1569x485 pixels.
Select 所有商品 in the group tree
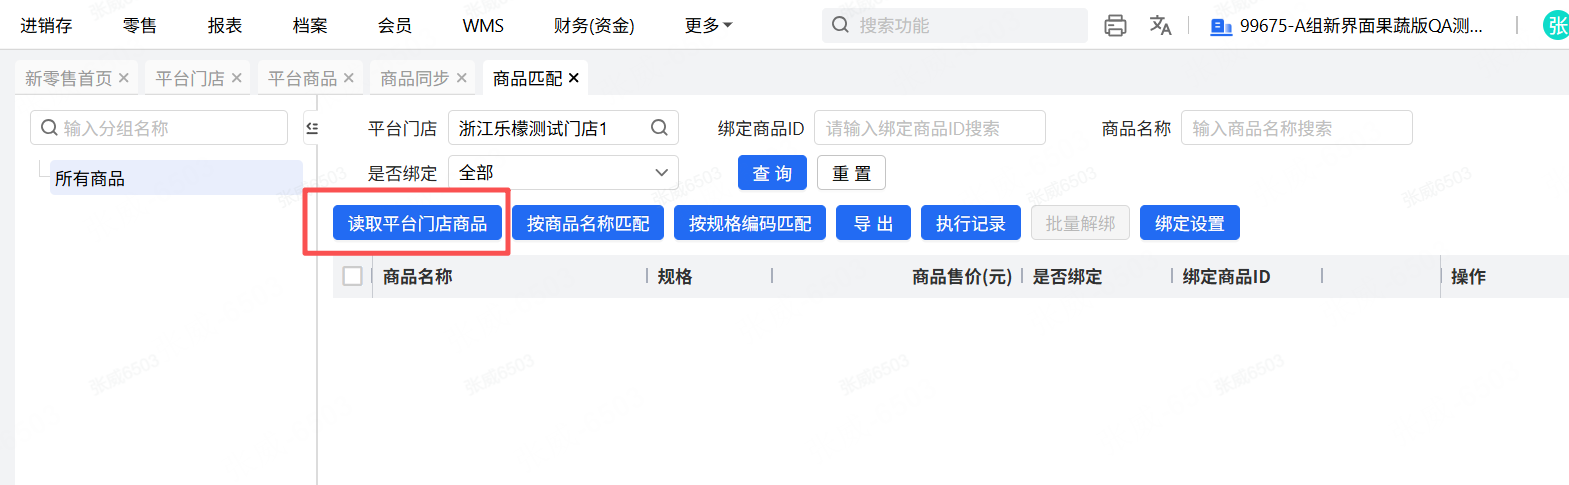tap(176, 178)
